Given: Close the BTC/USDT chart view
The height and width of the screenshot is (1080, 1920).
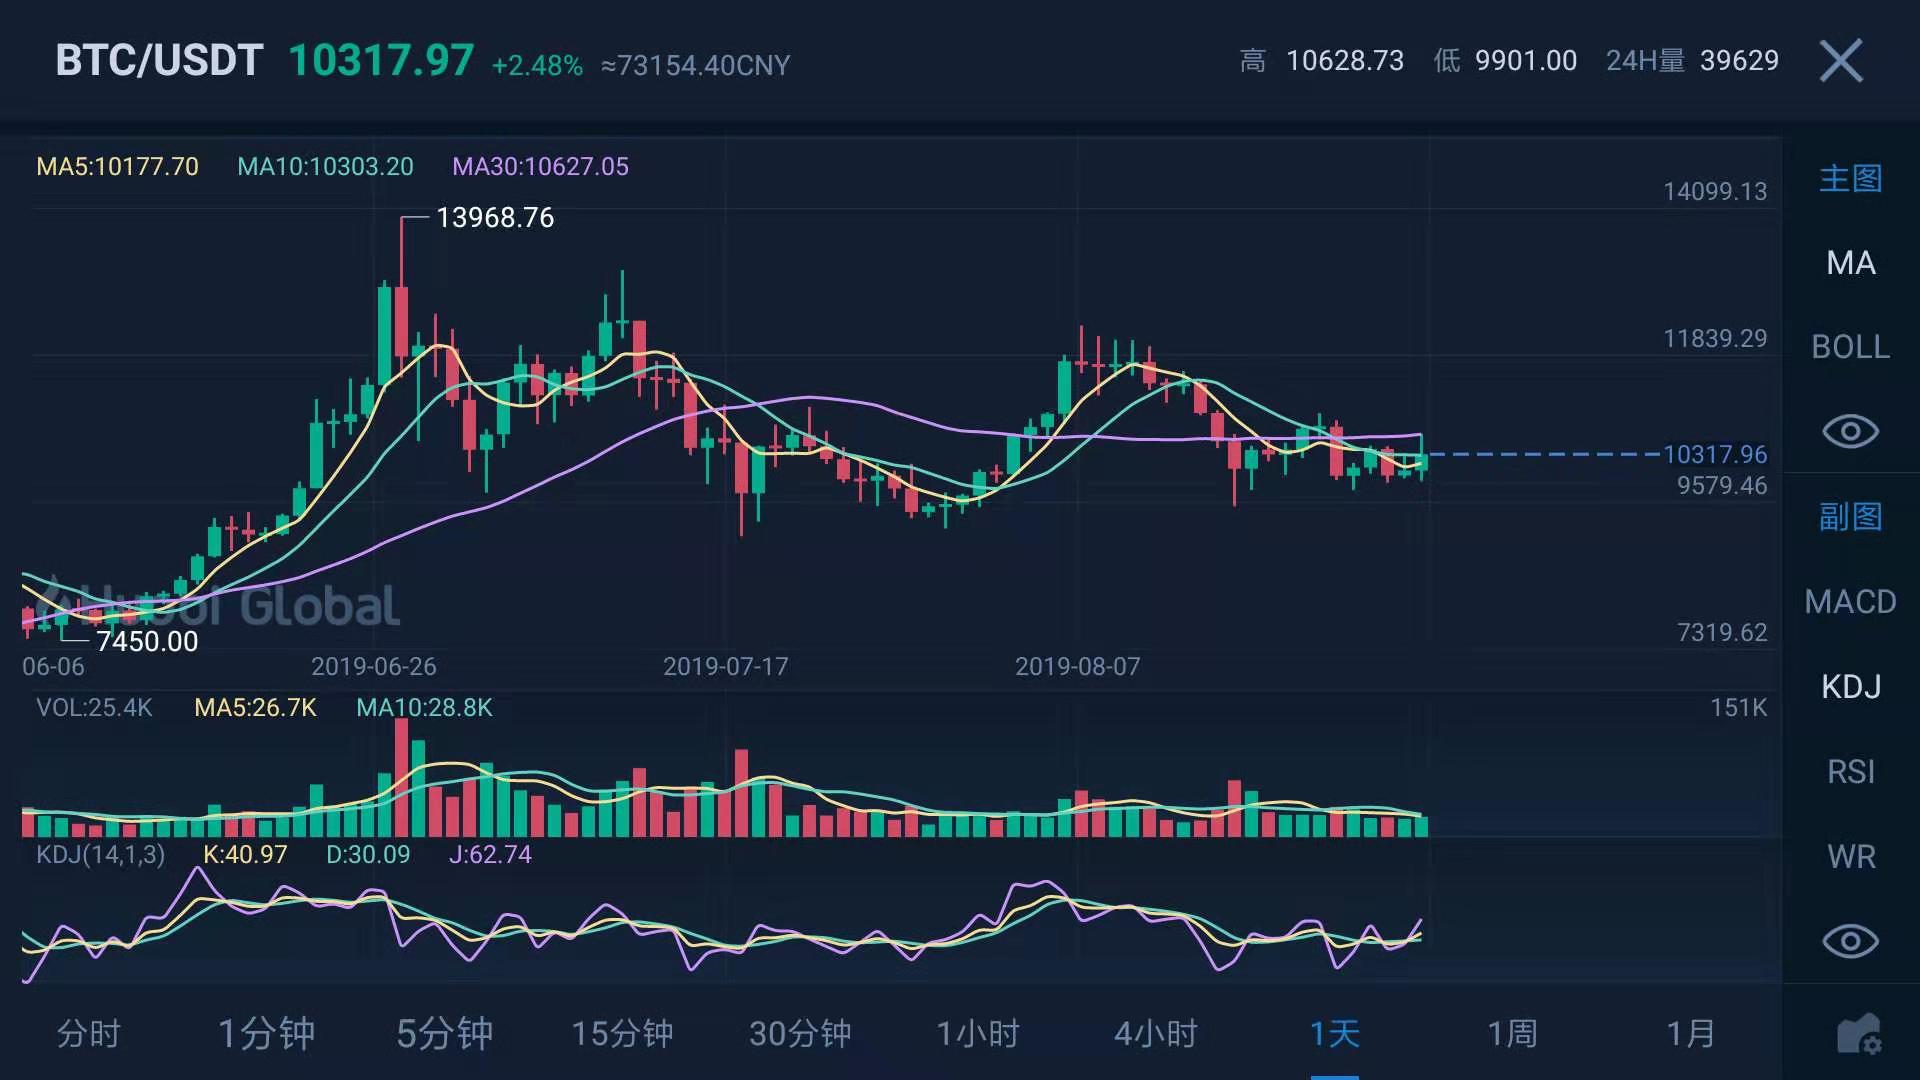Looking at the screenshot, I should pos(1841,61).
